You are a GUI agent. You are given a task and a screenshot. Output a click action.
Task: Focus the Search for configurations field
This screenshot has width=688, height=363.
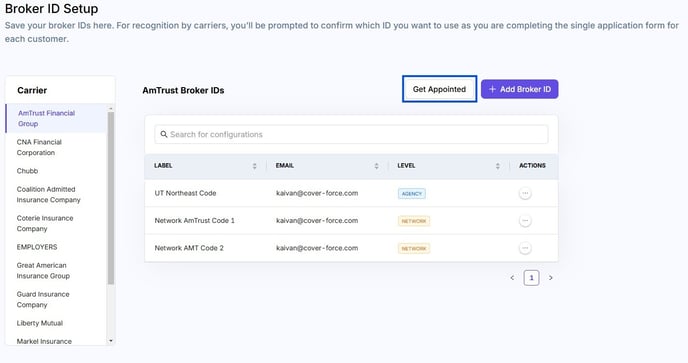[x=351, y=134]
